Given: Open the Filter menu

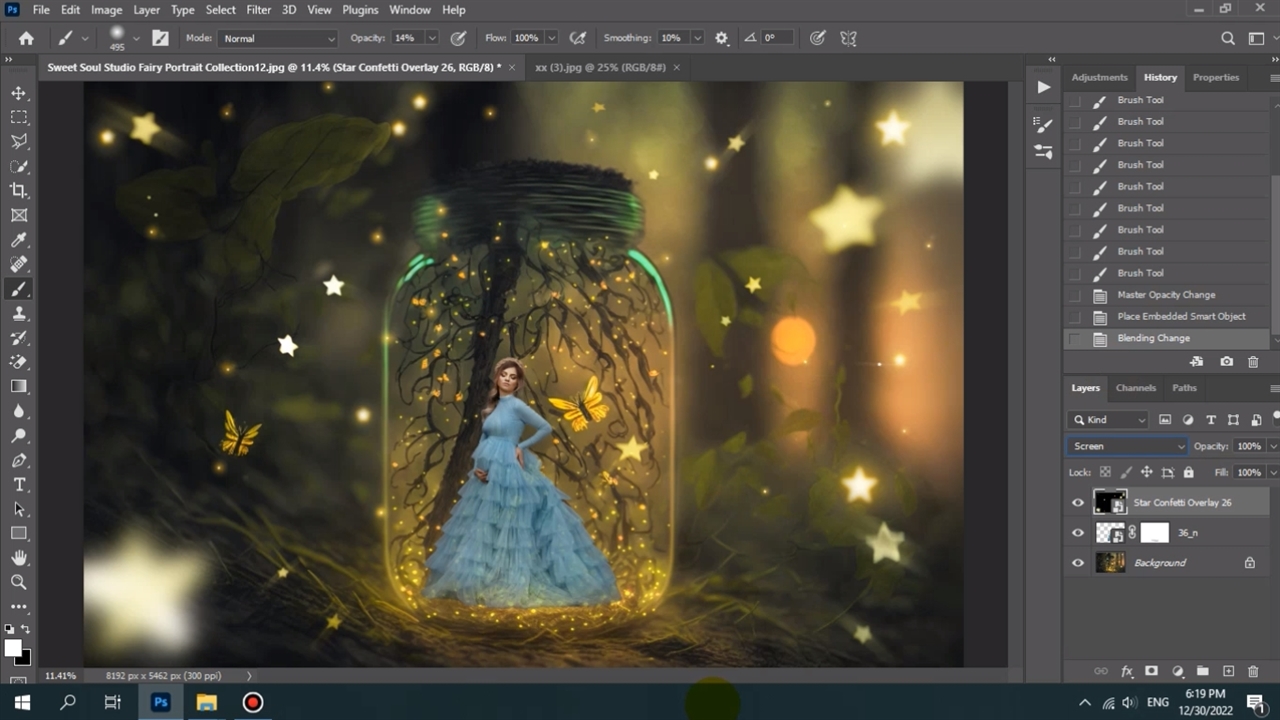Looking at the screenshot, I should click(x=258, y=10).
